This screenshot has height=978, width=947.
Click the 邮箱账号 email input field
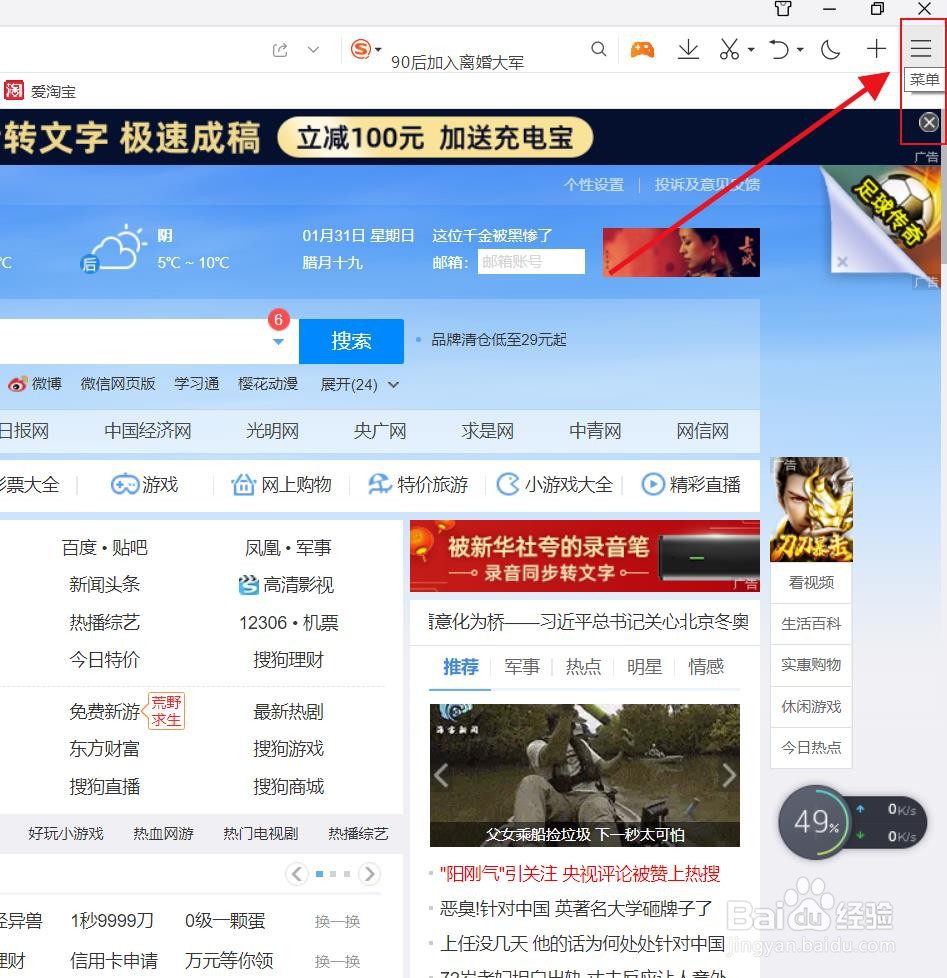tap(530, 262)
